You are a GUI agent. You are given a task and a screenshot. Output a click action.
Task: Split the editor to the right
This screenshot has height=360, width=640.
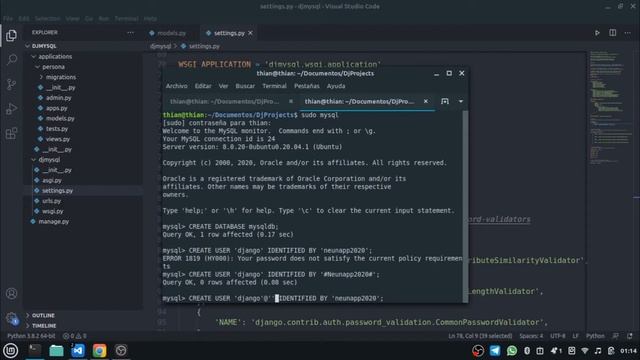coord(613,33)
